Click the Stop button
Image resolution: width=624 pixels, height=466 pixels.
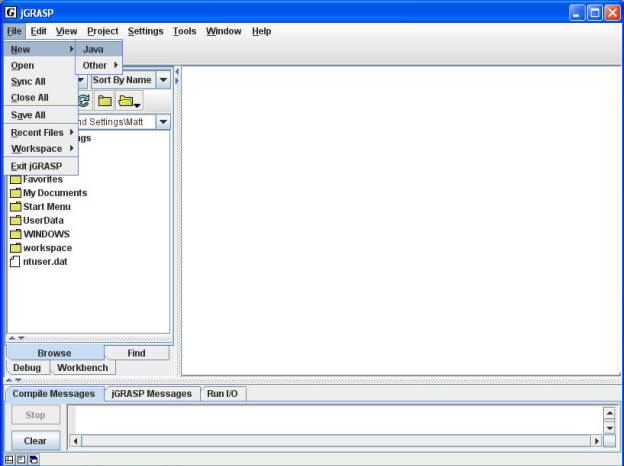[x=35, y=415]
